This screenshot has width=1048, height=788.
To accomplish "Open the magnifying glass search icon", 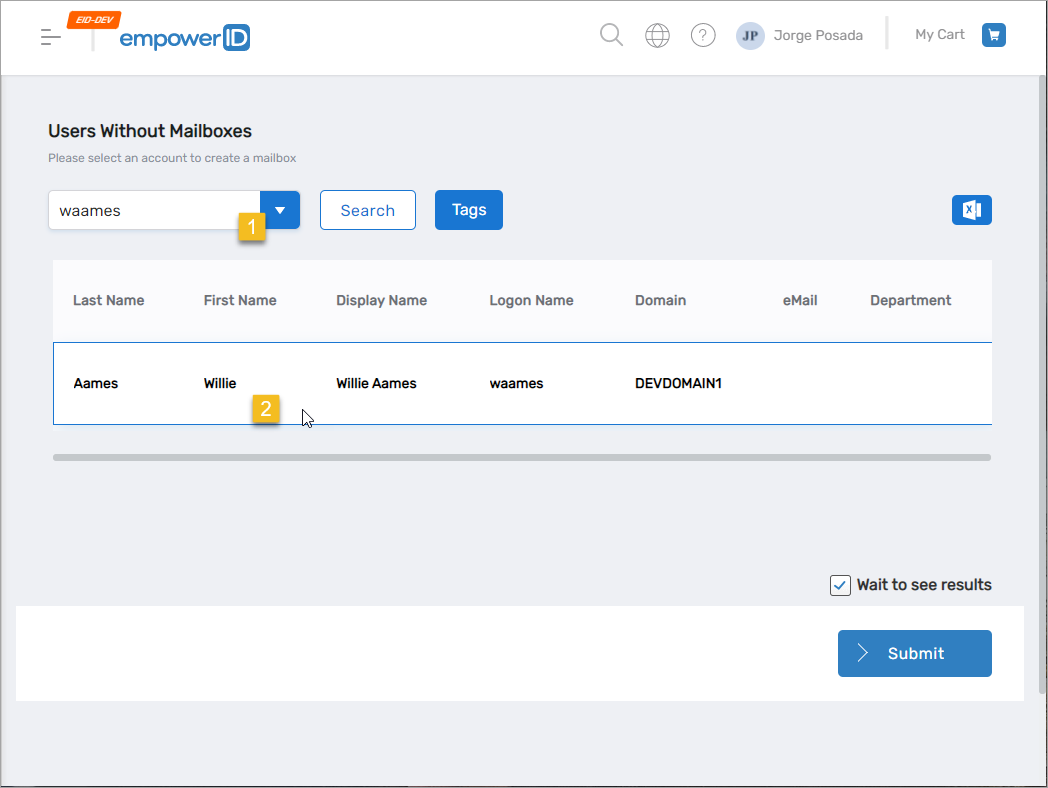I will pos(611,35).
